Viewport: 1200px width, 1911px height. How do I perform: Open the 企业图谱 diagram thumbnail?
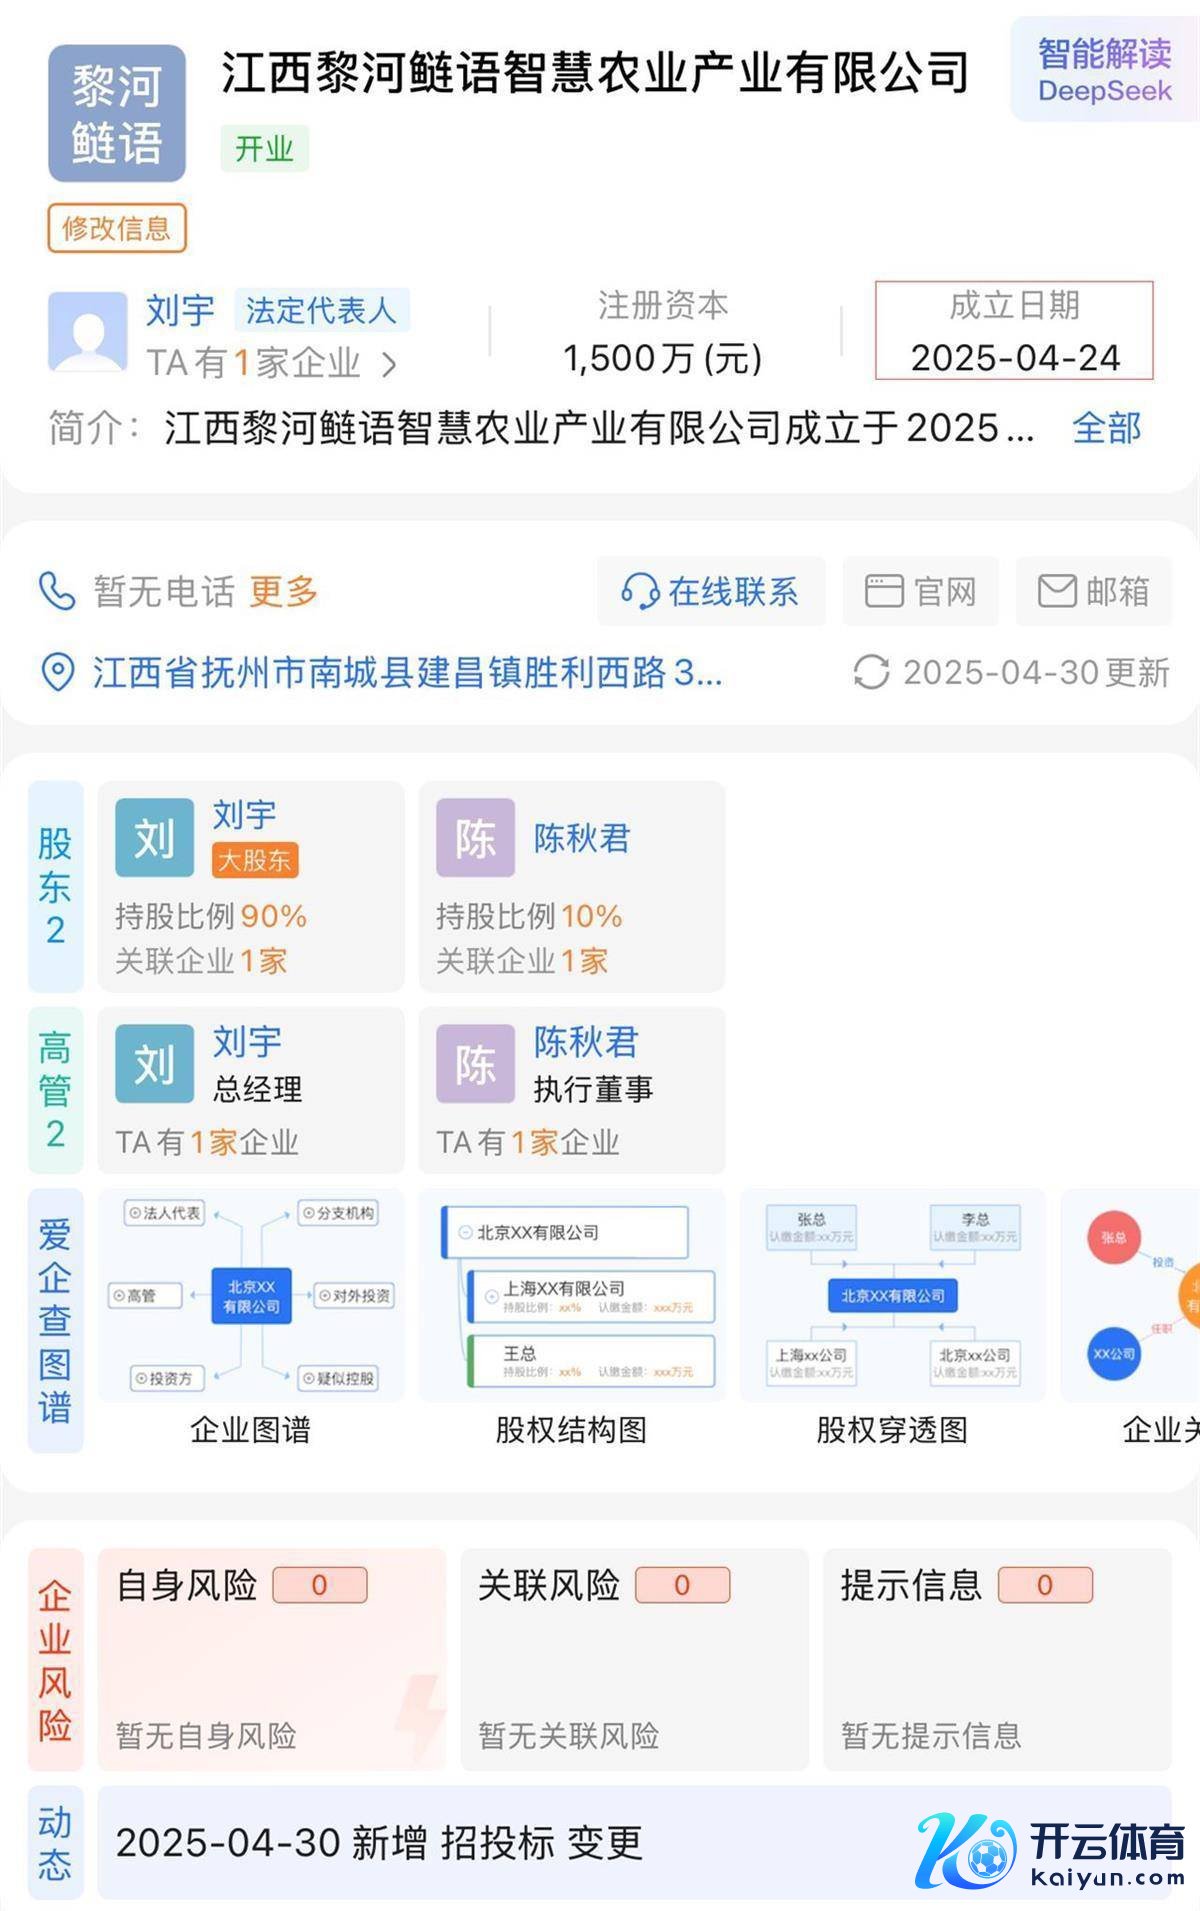coord(251,1296)
